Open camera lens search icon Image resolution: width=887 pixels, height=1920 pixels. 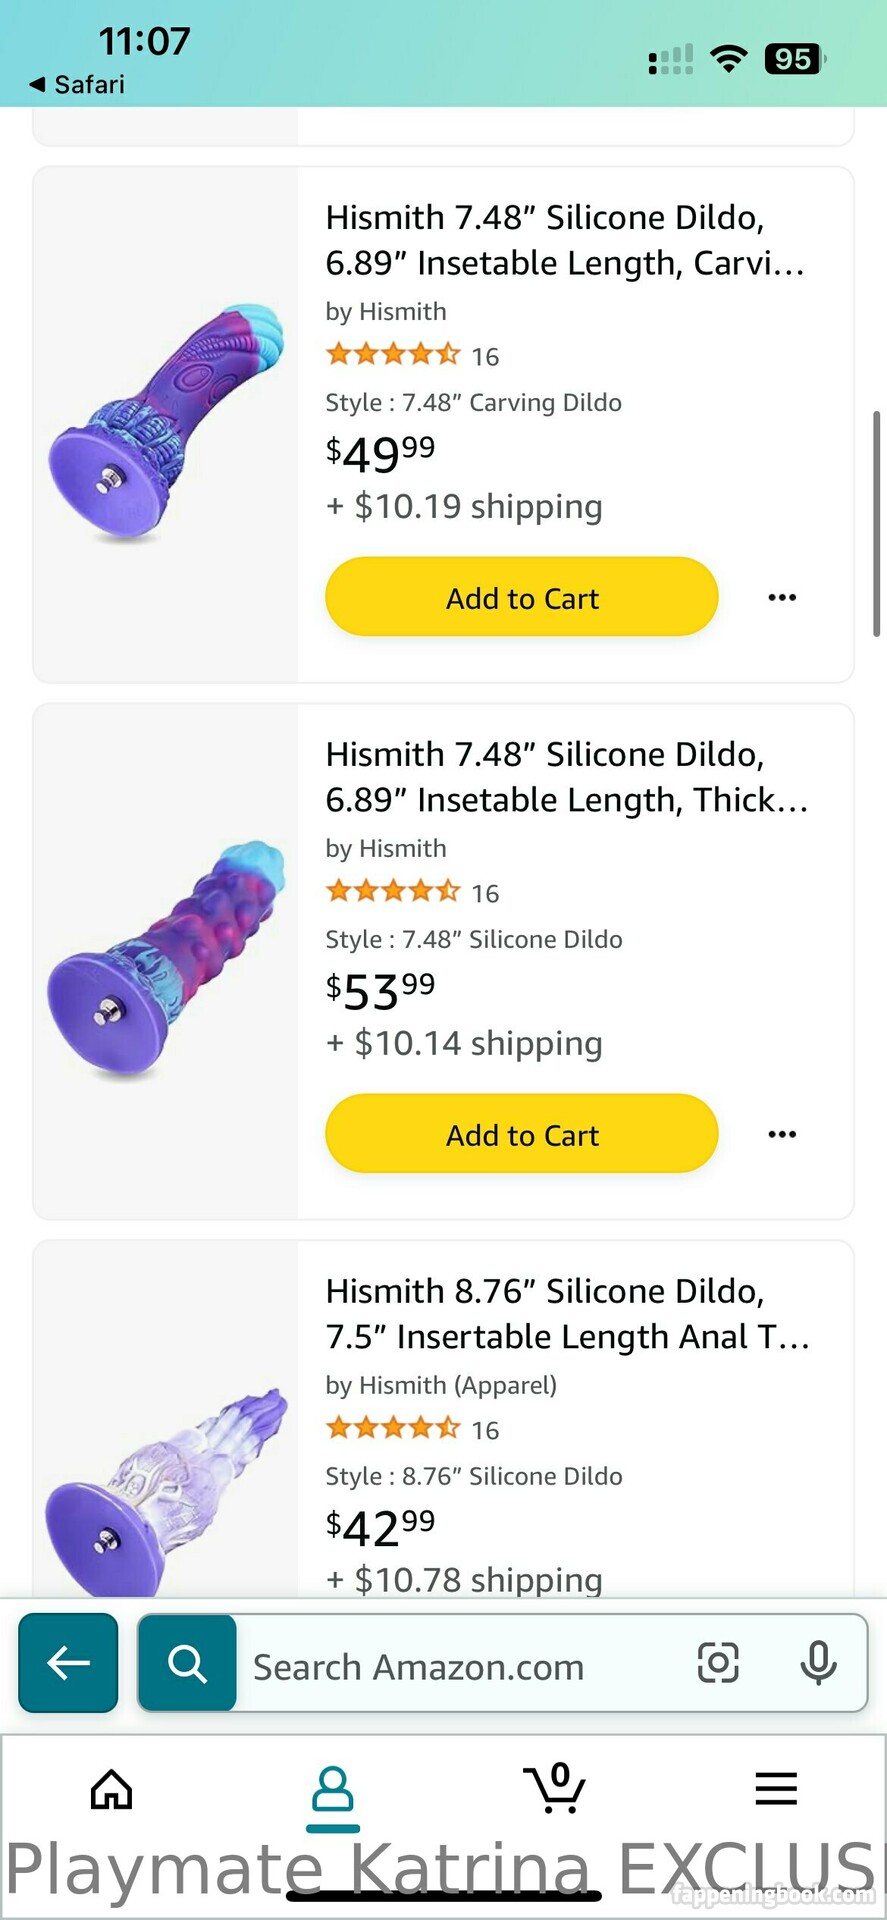[x=717, y=1663]
